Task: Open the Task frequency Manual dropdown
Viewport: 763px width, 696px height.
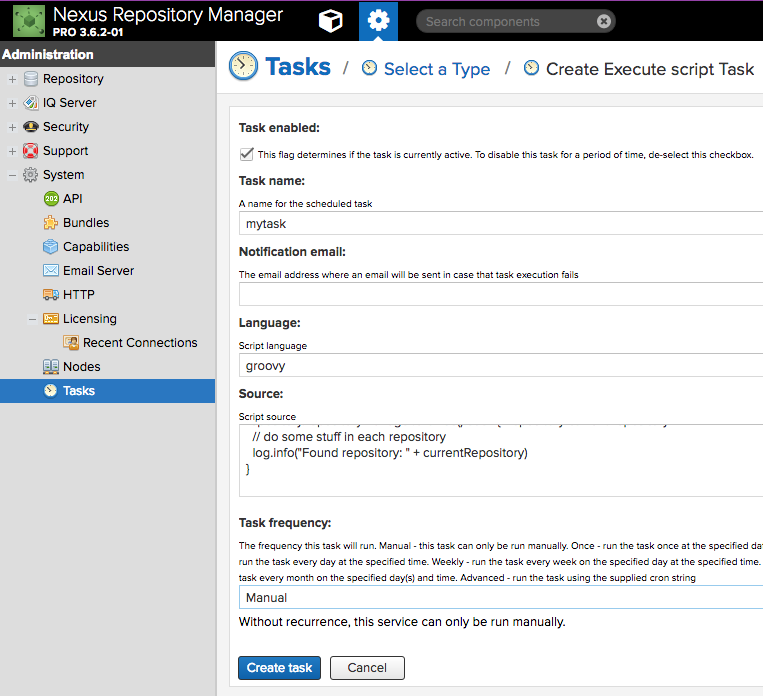Action: (x=500, y=598)
